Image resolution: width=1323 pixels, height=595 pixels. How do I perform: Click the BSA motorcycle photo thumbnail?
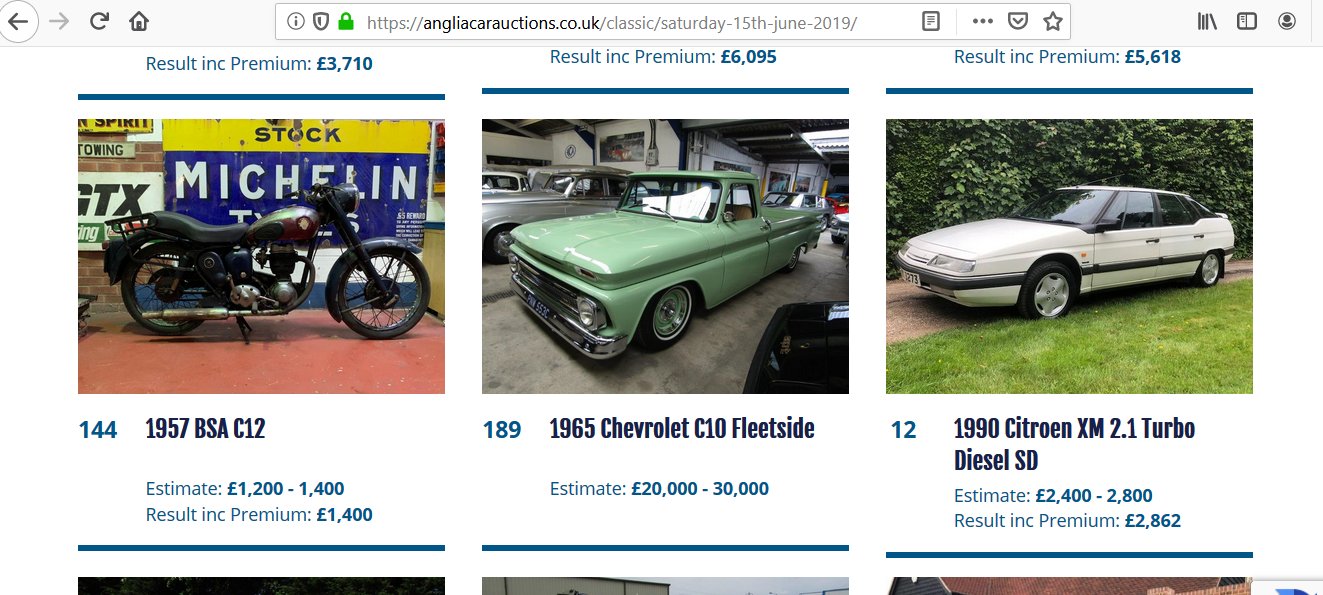(x=261, y=257)
